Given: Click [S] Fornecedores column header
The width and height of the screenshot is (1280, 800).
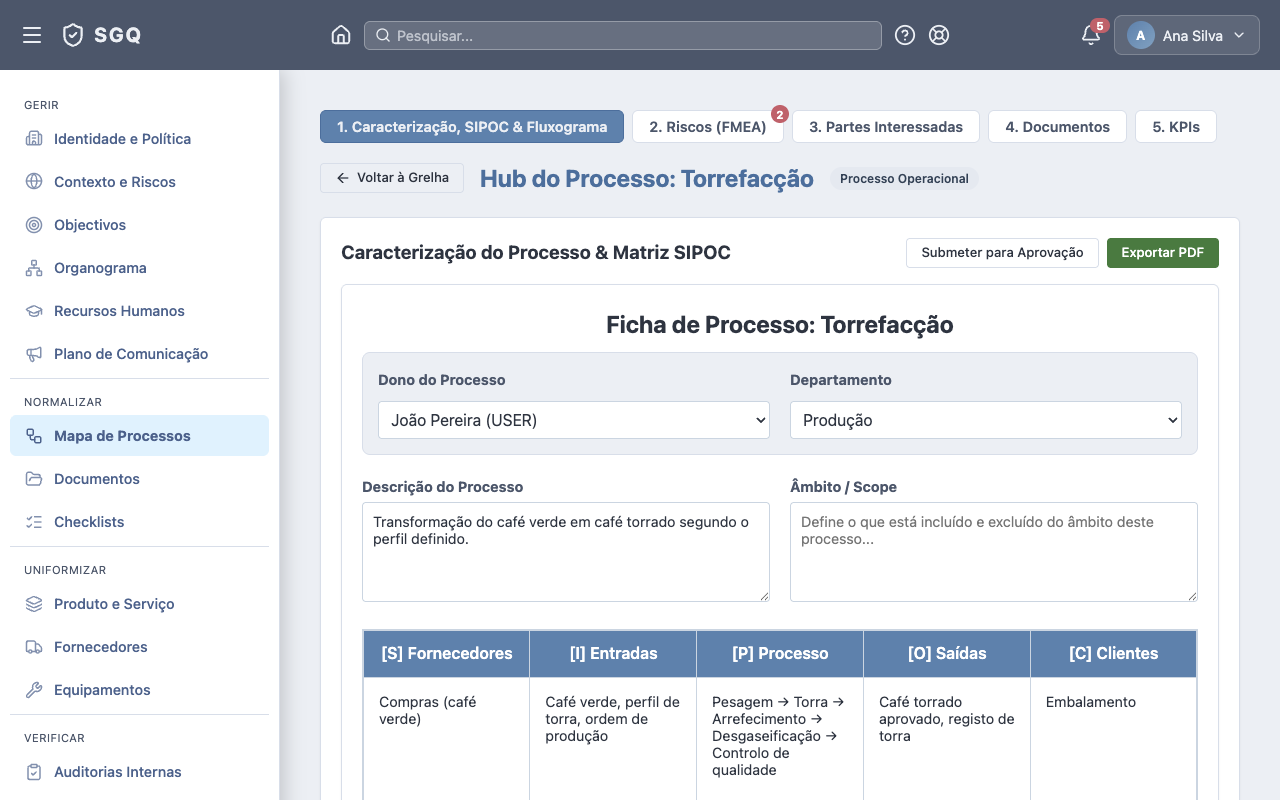Looking at the screenshot, I should [x=447, y=654].
